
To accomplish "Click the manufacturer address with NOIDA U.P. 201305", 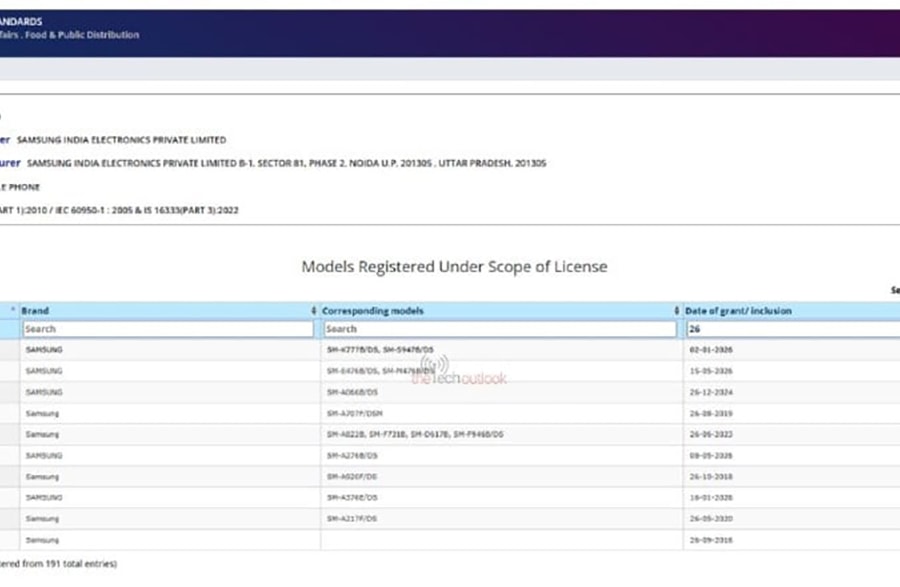I will coord(286,163).
